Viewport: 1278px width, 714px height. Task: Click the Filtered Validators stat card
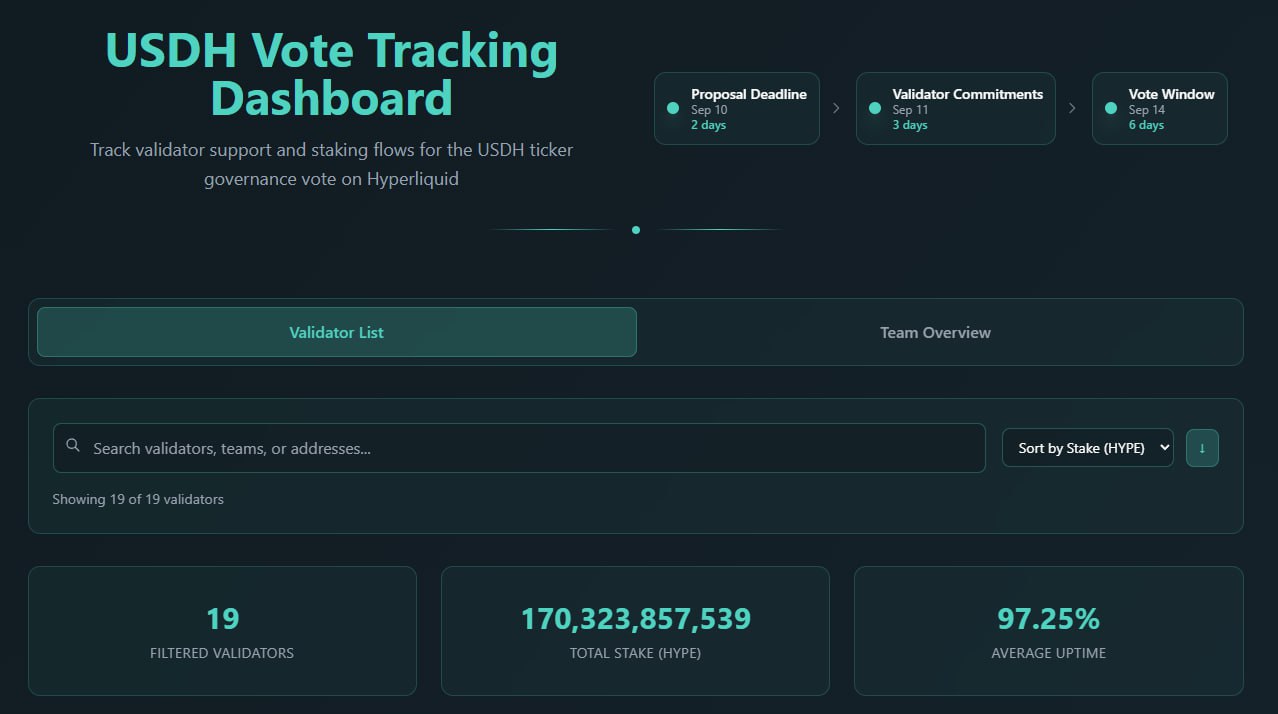click(222, 631)
